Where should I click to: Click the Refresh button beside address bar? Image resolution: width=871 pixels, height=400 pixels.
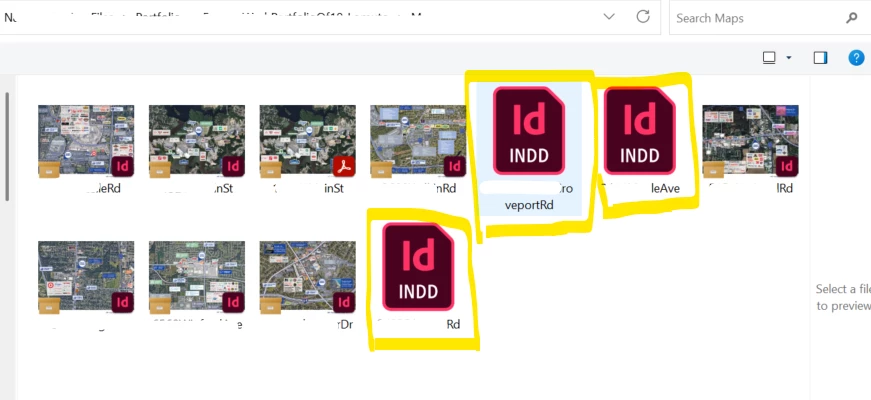pos(643,17)
